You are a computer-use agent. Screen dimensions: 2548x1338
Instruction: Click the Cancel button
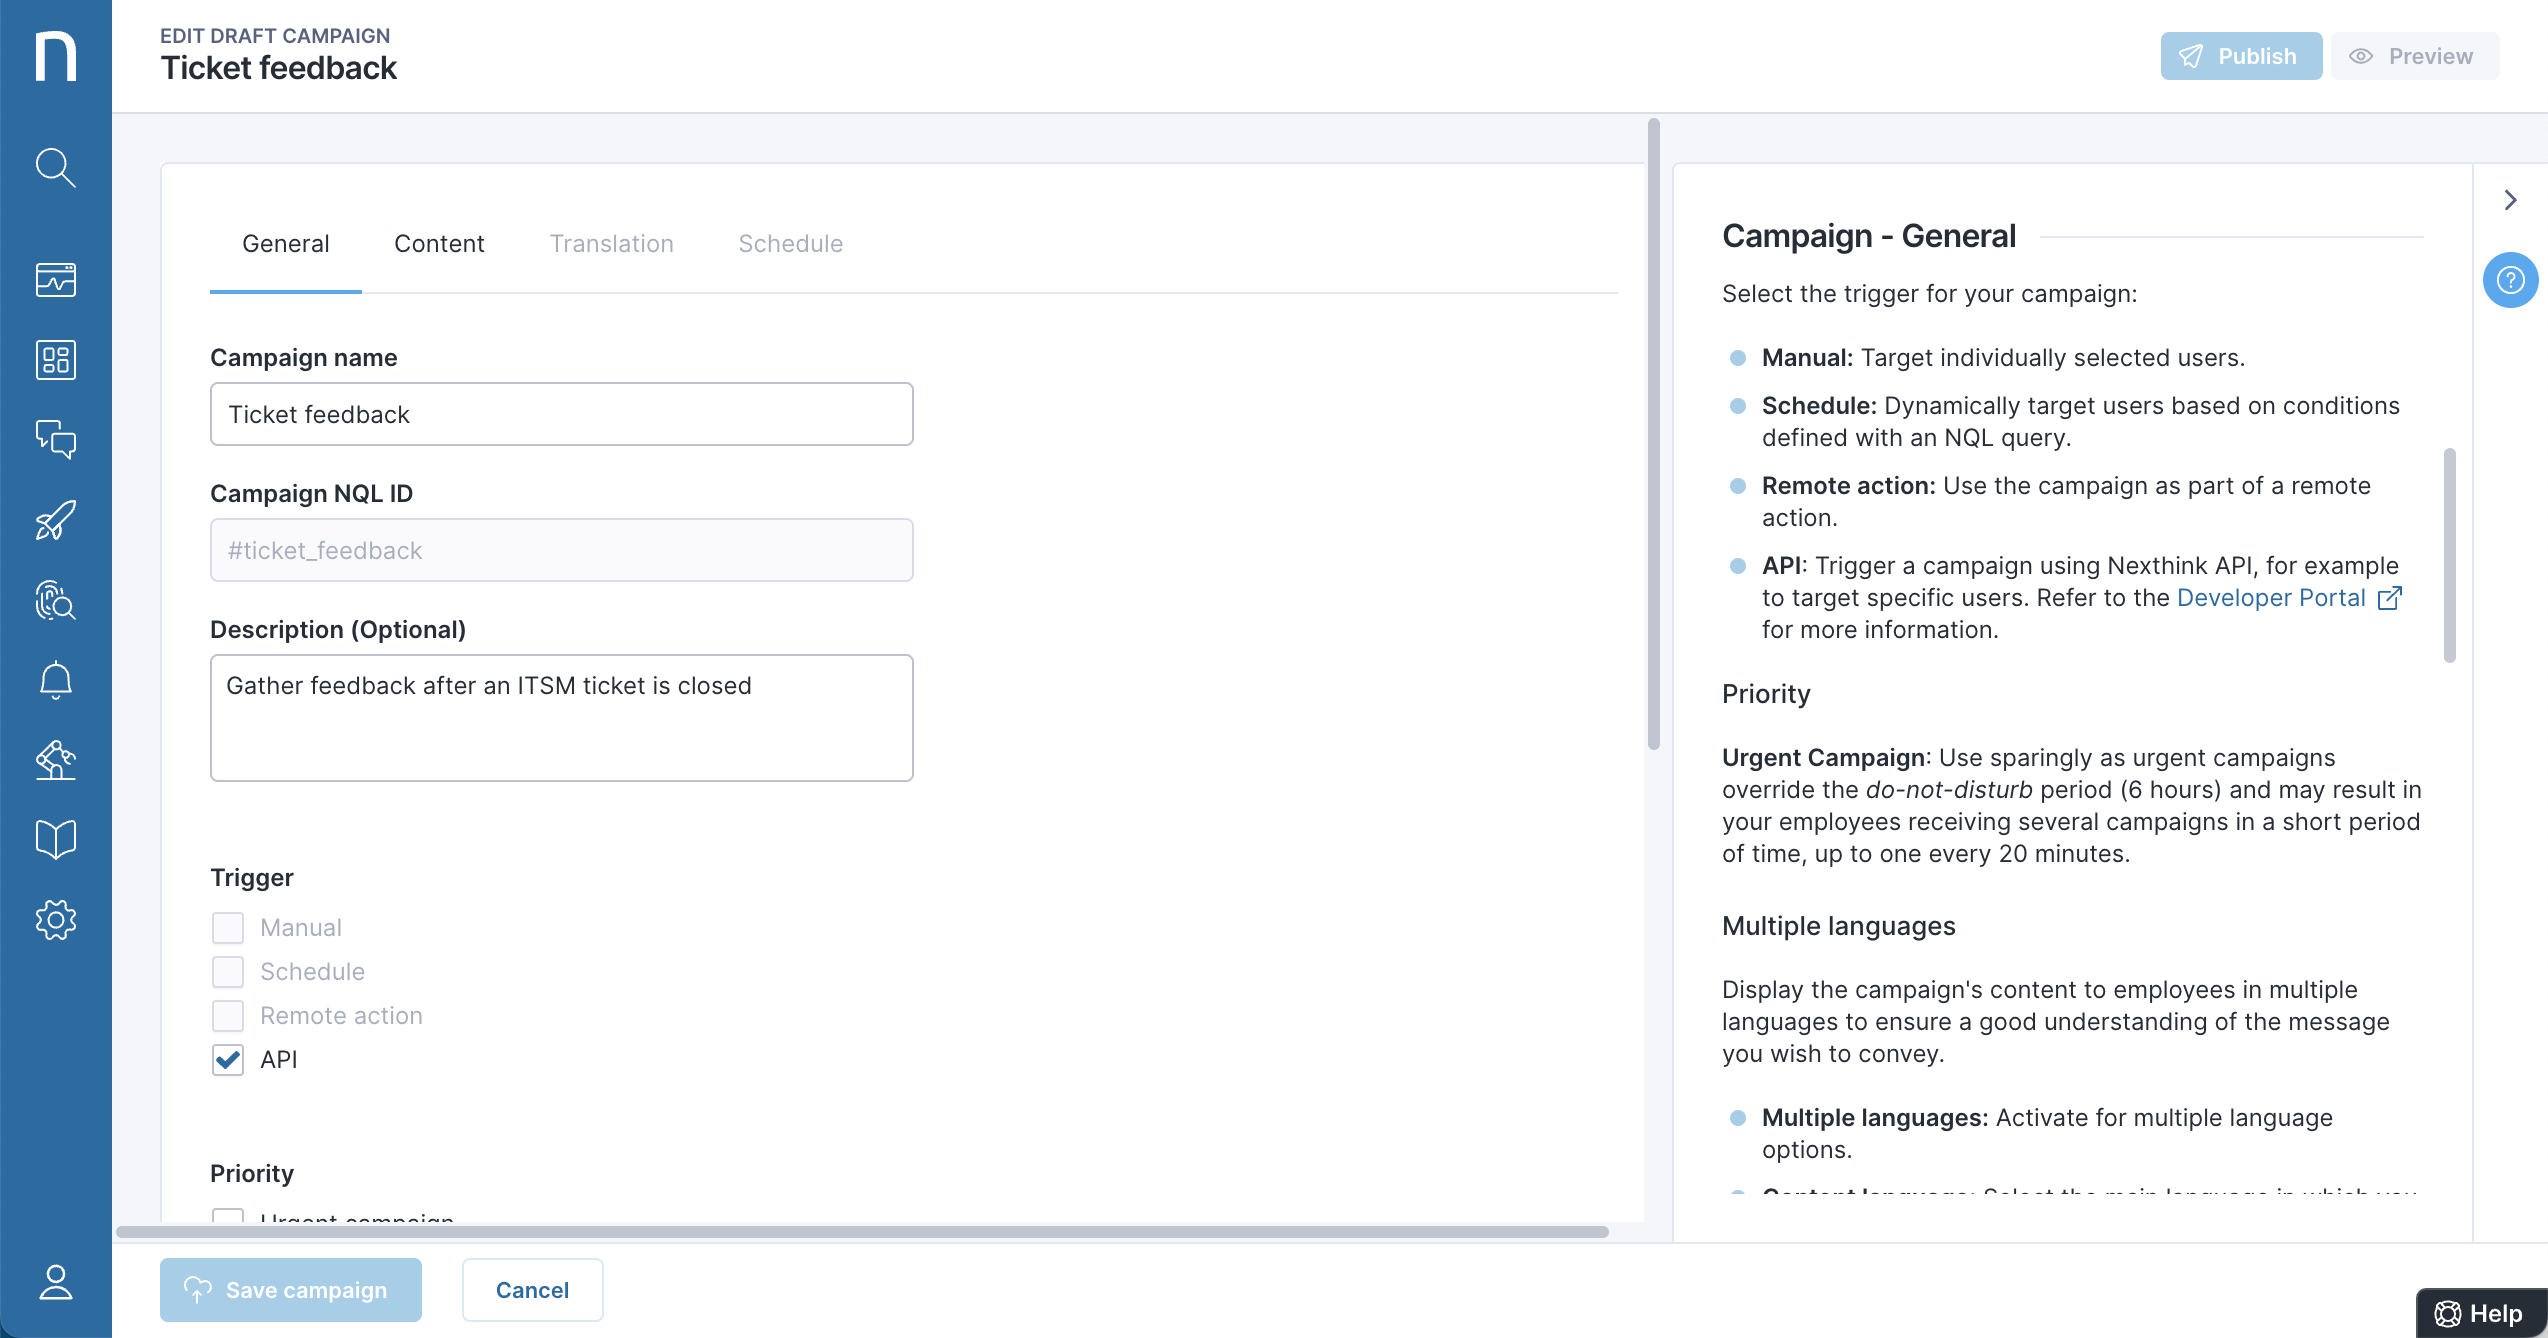(x=532, y=1290)
